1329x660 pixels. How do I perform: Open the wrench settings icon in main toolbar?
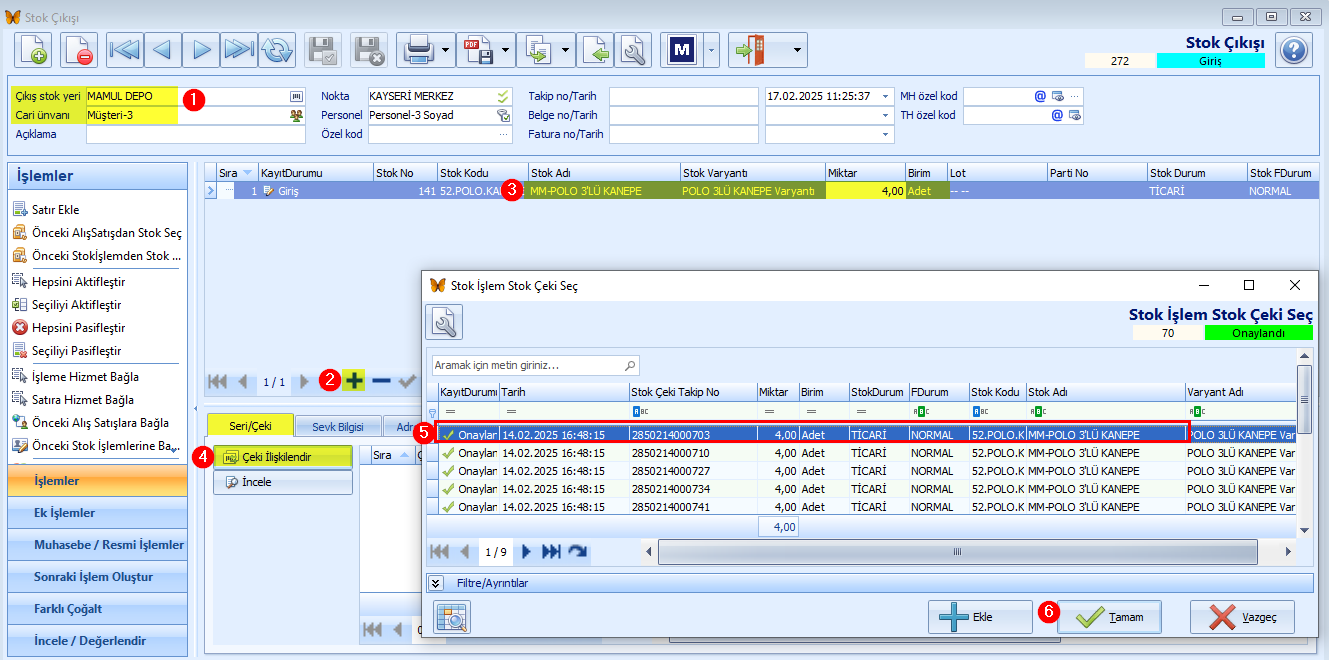click(633, 49)
